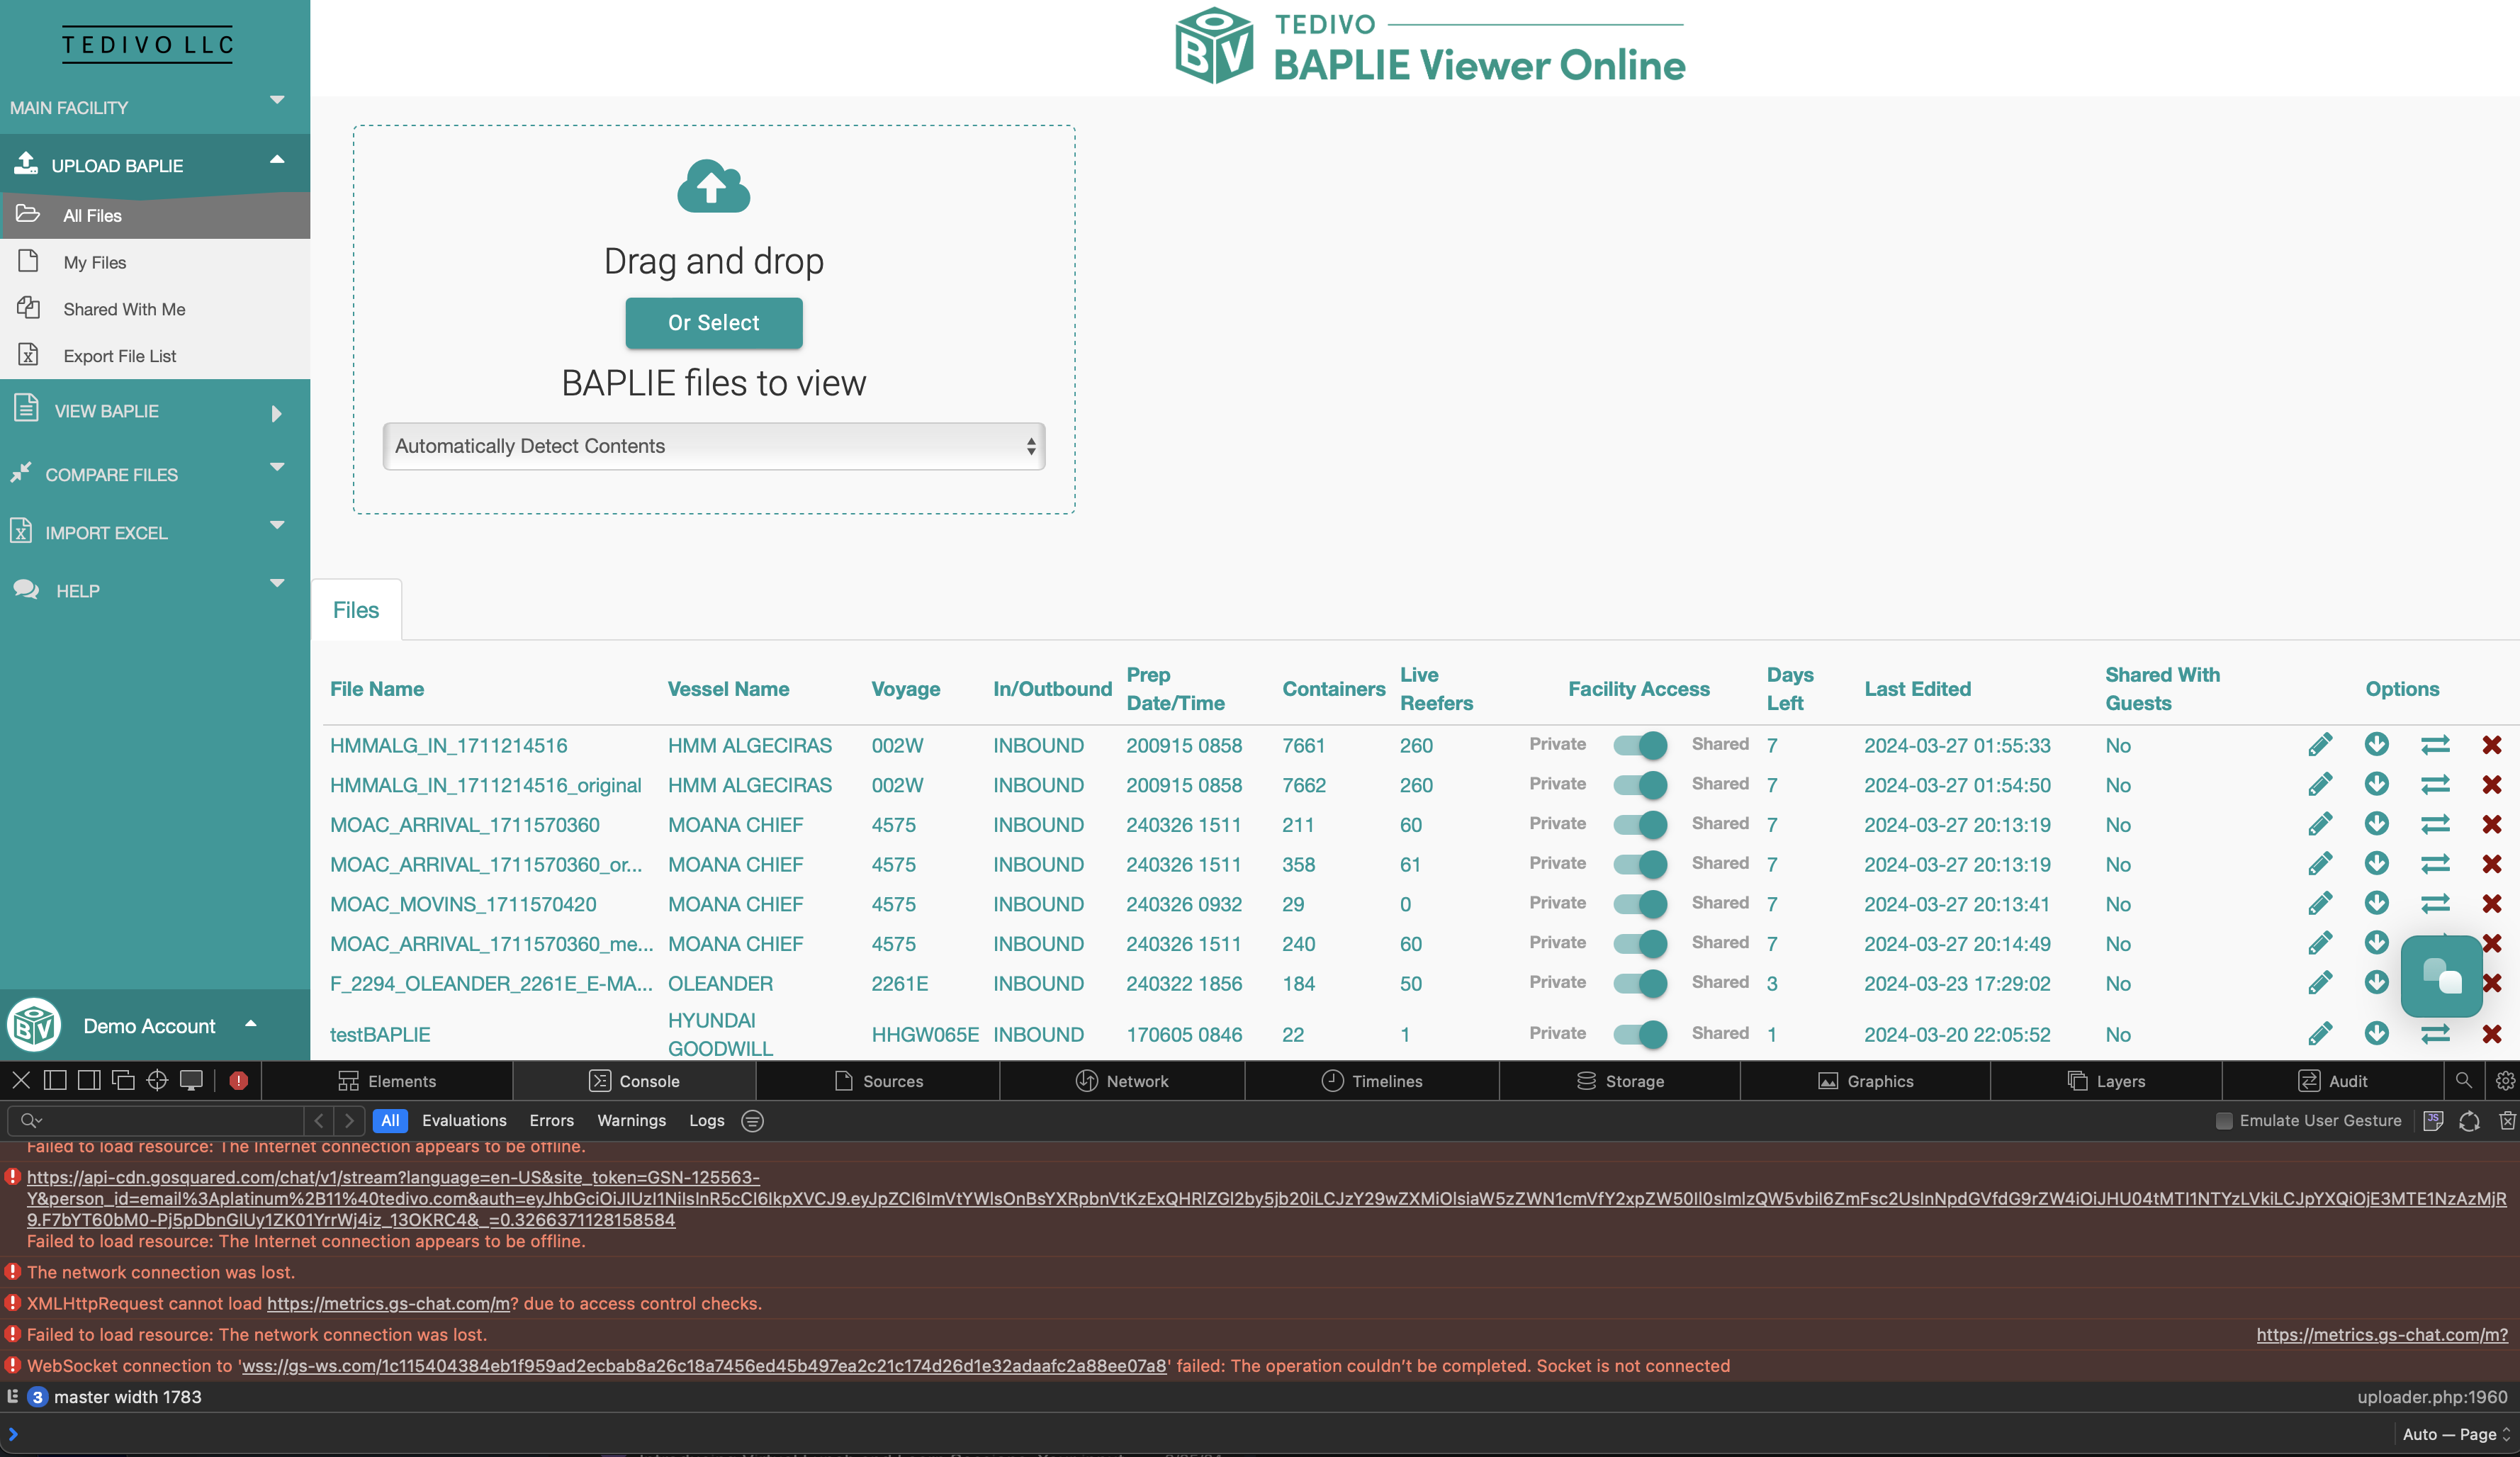Delete the testBAPLIE file with red X
Image resolution: width=2520 pixels, height=1457 pixels.
(x=2491, y=1034)
